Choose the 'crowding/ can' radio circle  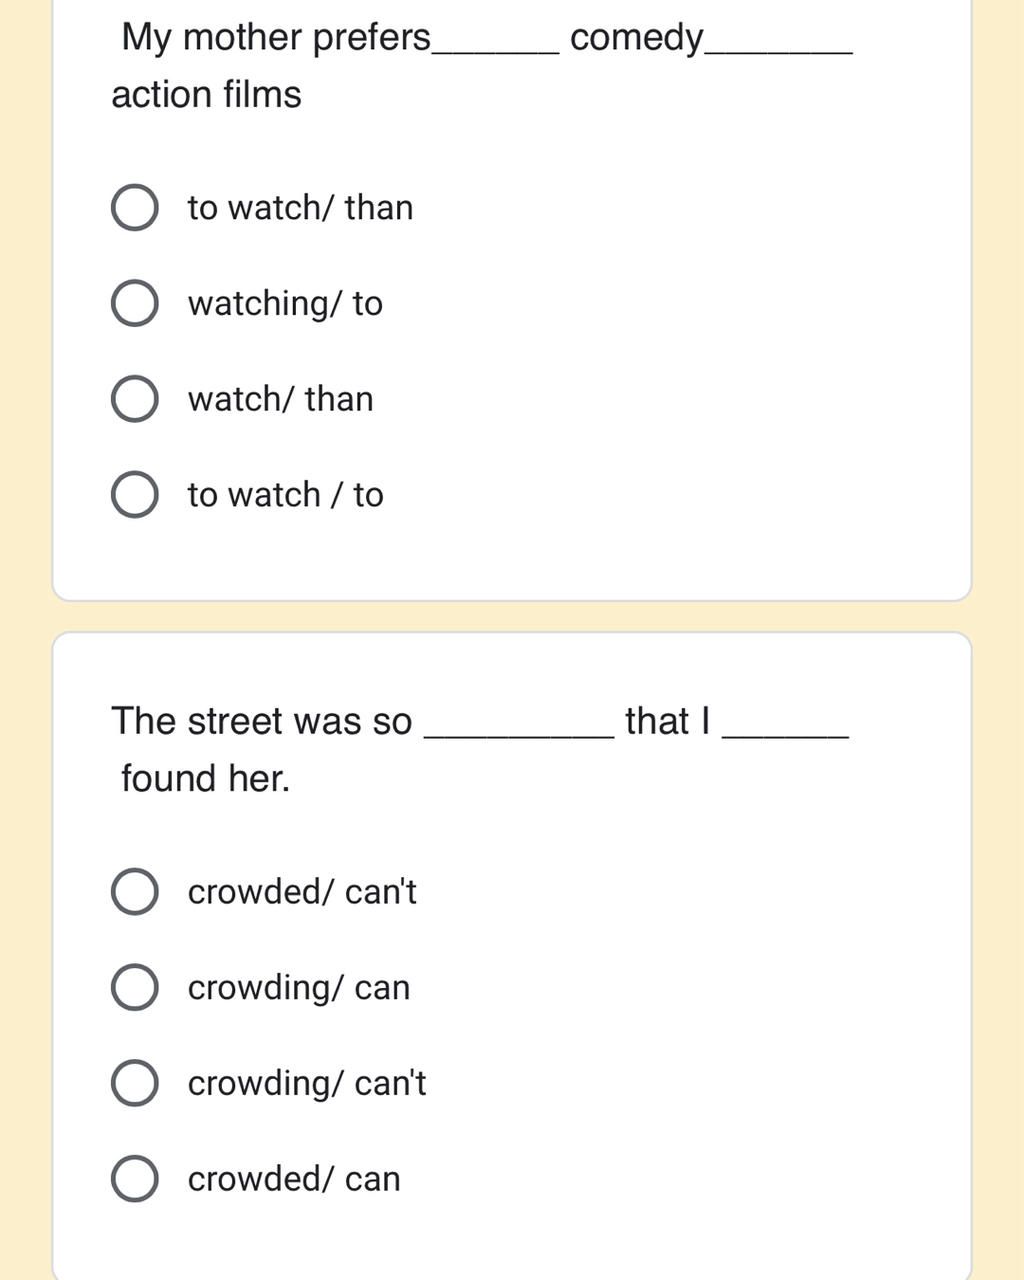pos(134,988)
